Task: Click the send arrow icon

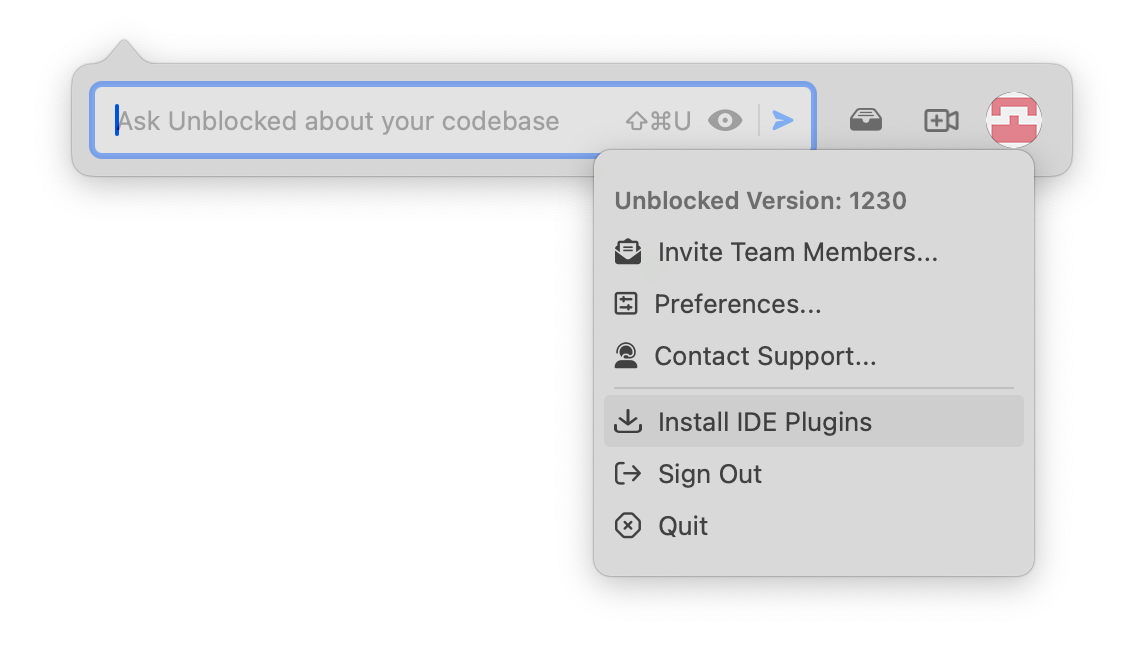Action: [783, 121]
